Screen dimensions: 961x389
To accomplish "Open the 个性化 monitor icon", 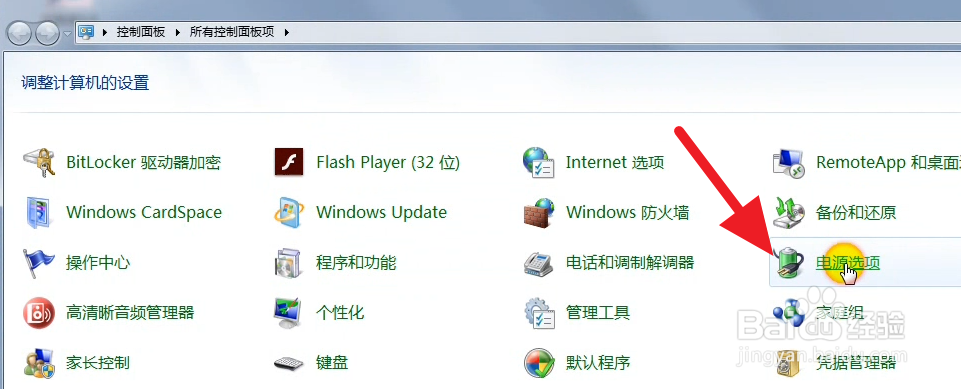I will (288, 313).
